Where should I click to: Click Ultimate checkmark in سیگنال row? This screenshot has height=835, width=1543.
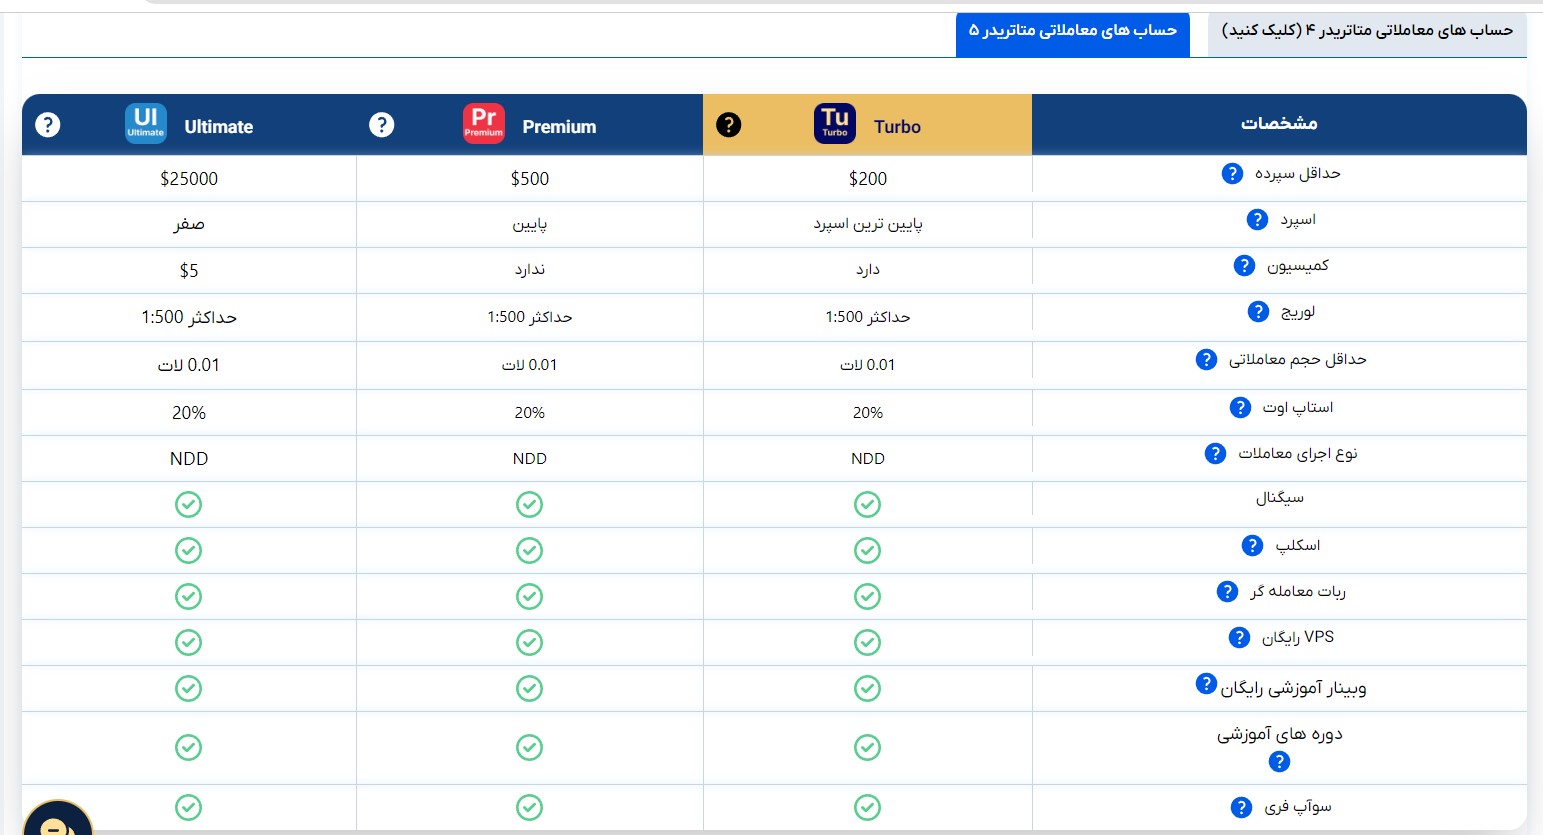pos(189,505)
